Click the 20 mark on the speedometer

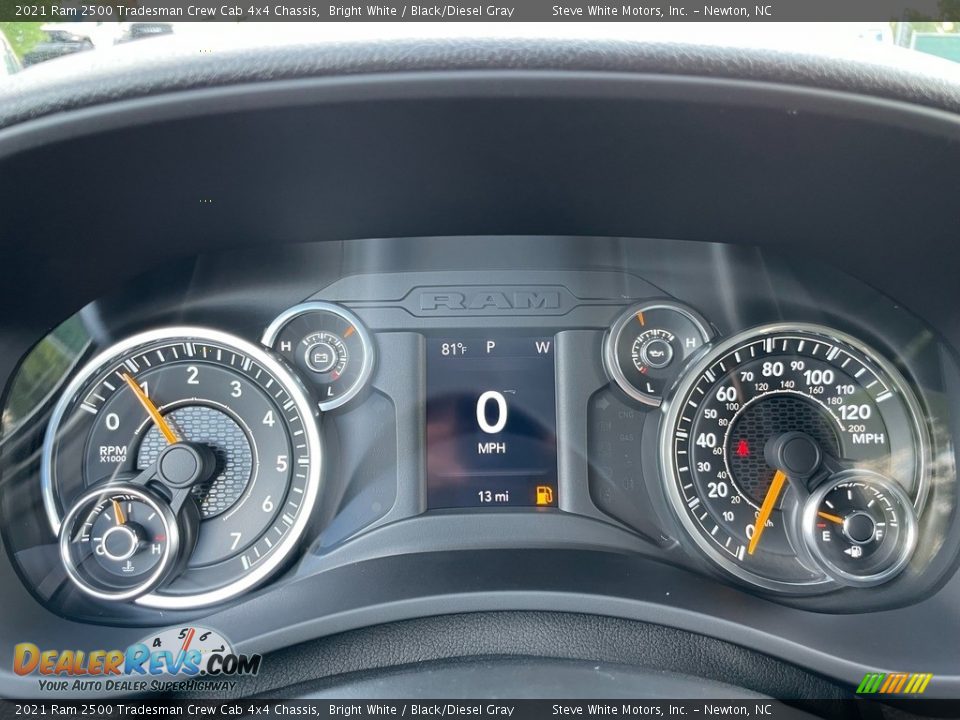pos(717,490)
